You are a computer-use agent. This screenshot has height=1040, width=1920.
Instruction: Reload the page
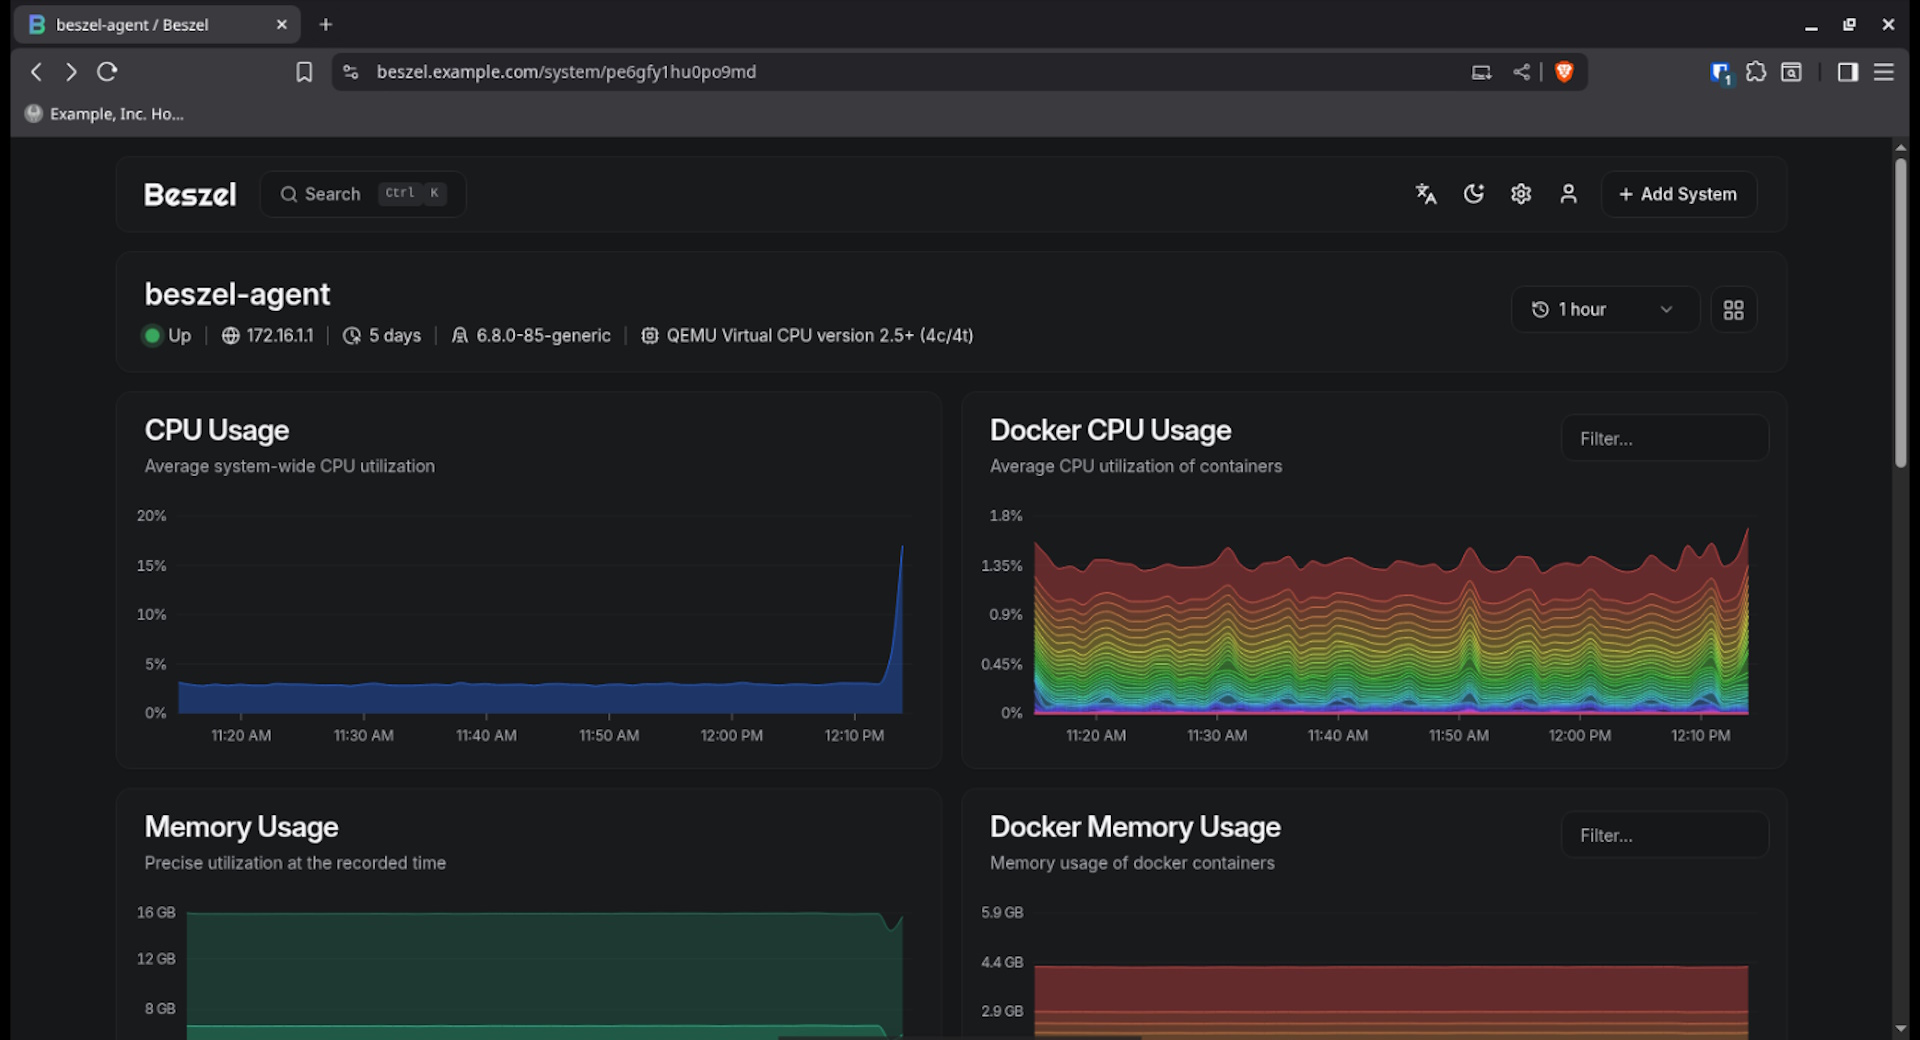107,72
